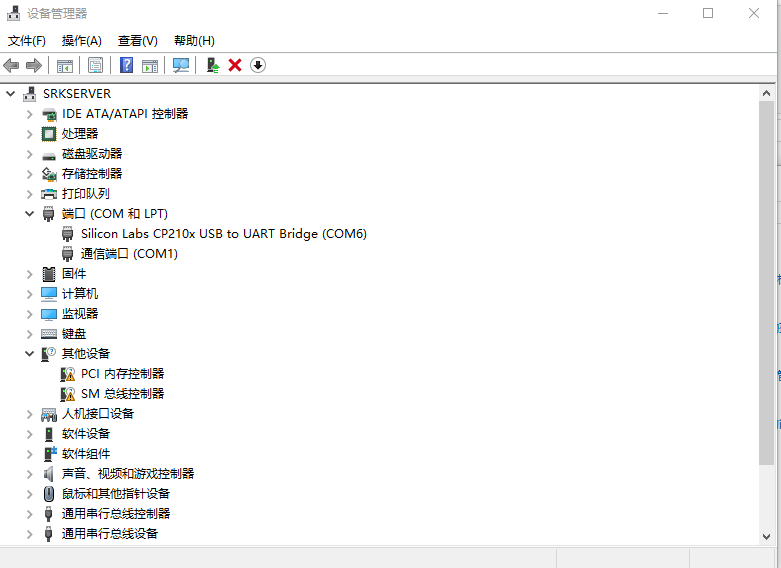
Task: Click the vertical scrollbar down arrow
Action: point(766,537)
